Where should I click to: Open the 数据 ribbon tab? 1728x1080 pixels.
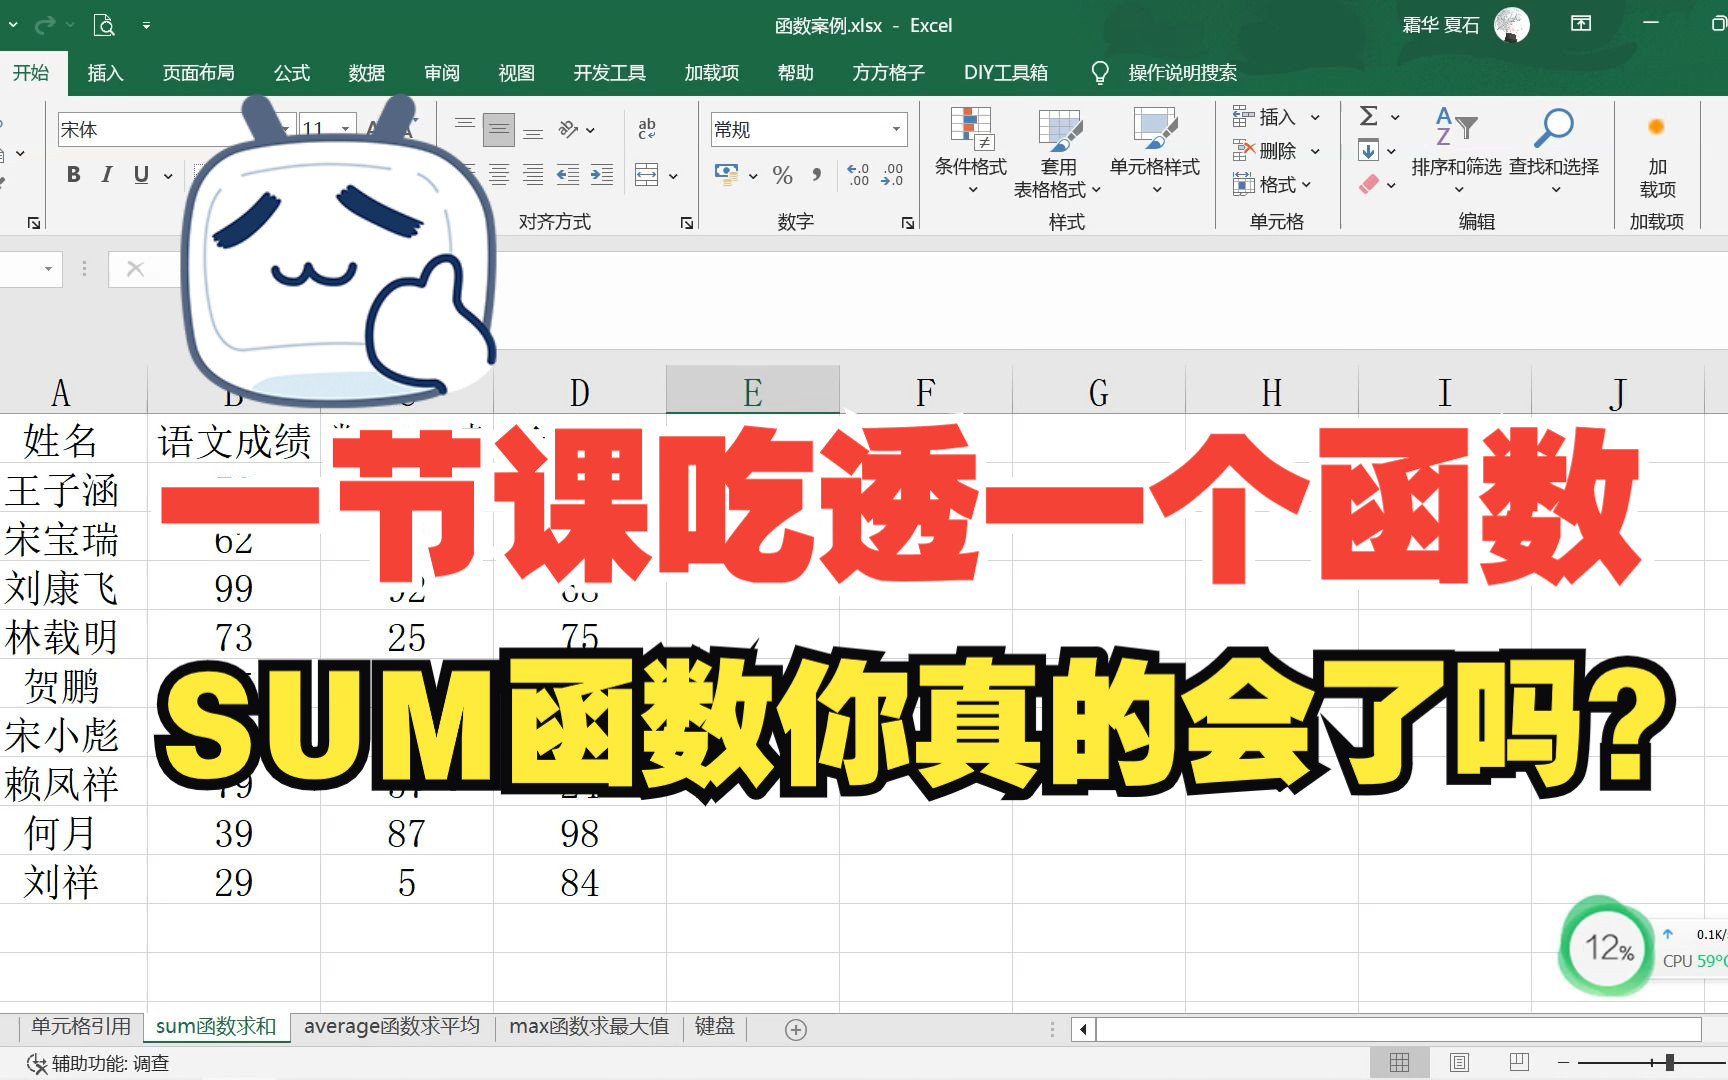click(367, 73)
